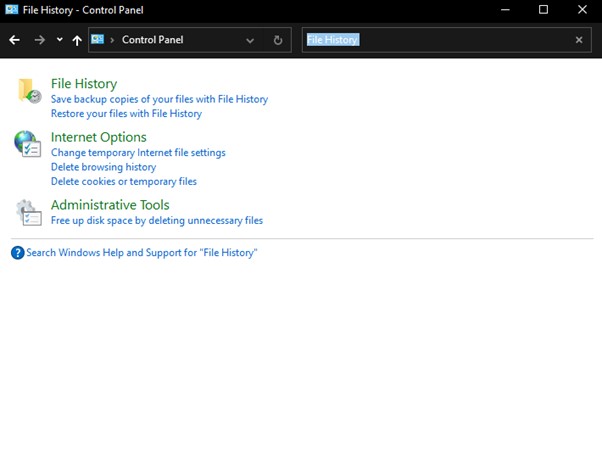Image resolution: width=602 pixels, height=452 pixels.
Task: Select the Delete browsing history link
Action: [x=103, y=167]
